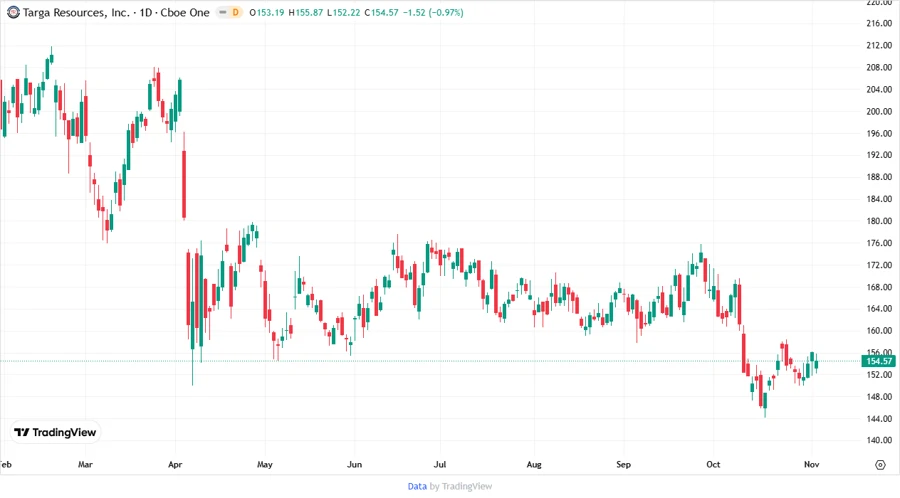Click the green 154.57 current price label
This screenshot has height=498, width=900.
point(878,361)
